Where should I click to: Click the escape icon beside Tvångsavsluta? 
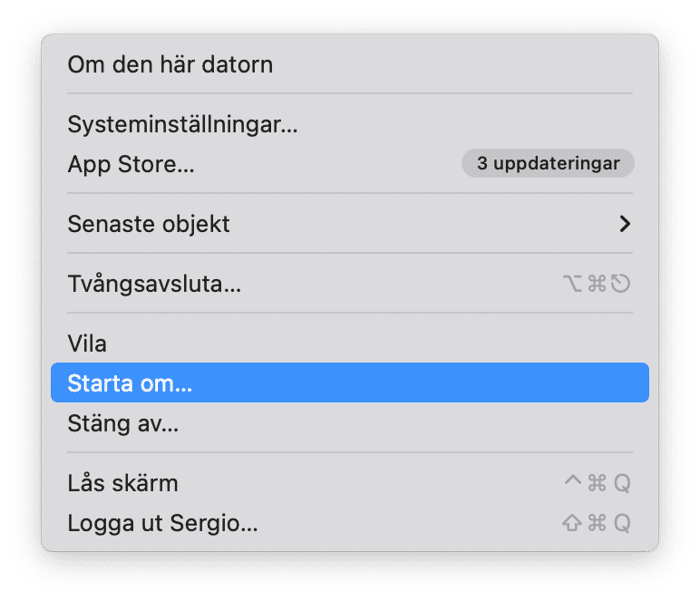[x=621, y=283]
